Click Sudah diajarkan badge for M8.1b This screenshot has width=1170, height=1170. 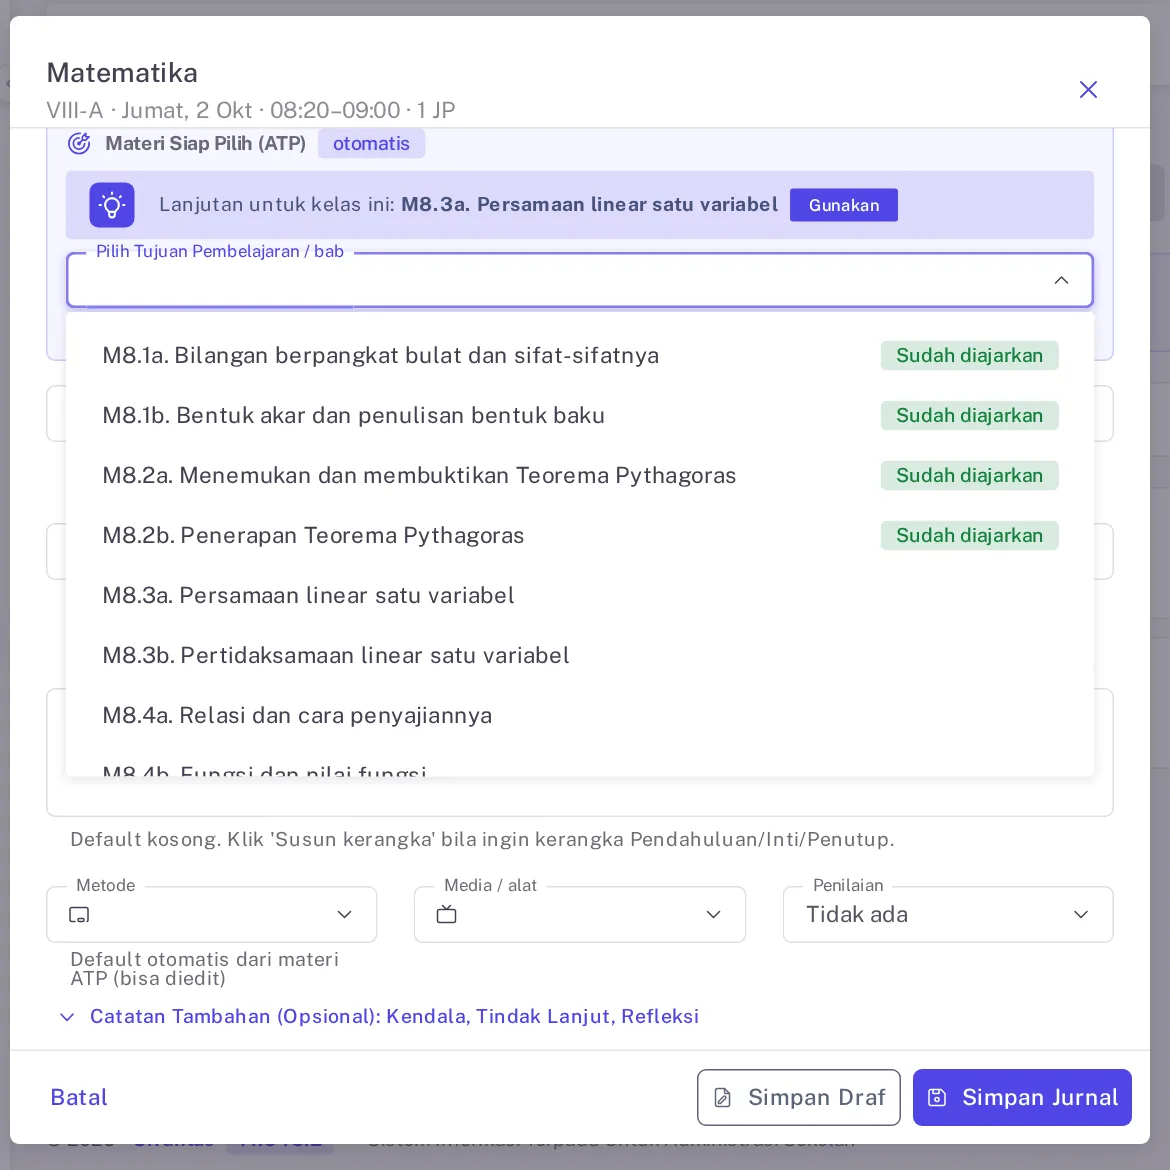pos(969,416)
